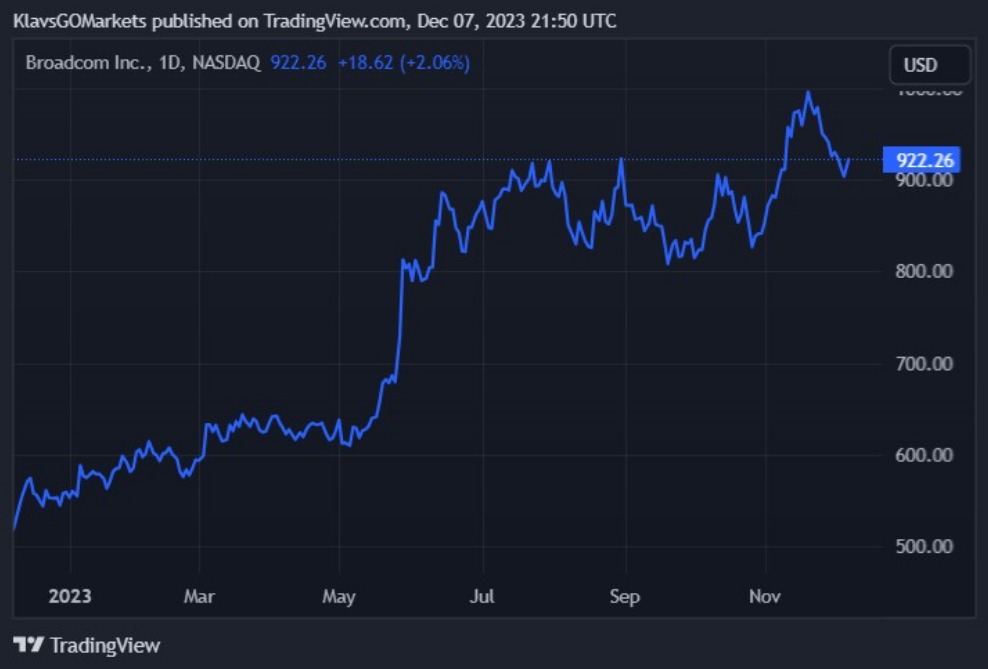Click the NASDAQ exchange label
This screenshot has width=988, height=669.
coord(226,62)
